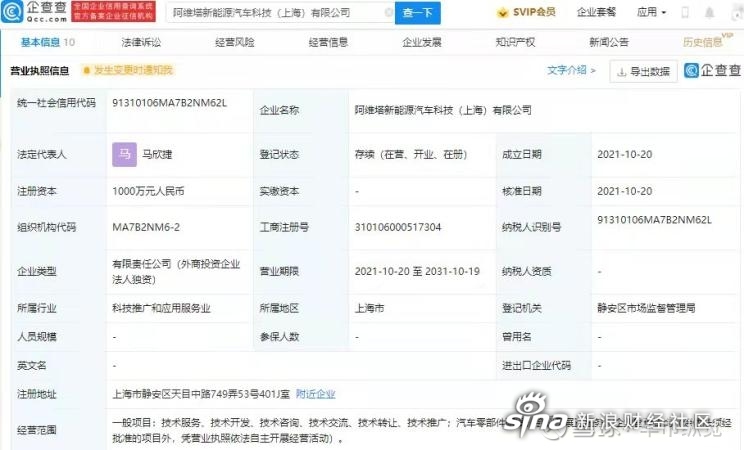Open 文字介绍 link
The height and width of the screenshot is (450, 744).
pos(571,70)
